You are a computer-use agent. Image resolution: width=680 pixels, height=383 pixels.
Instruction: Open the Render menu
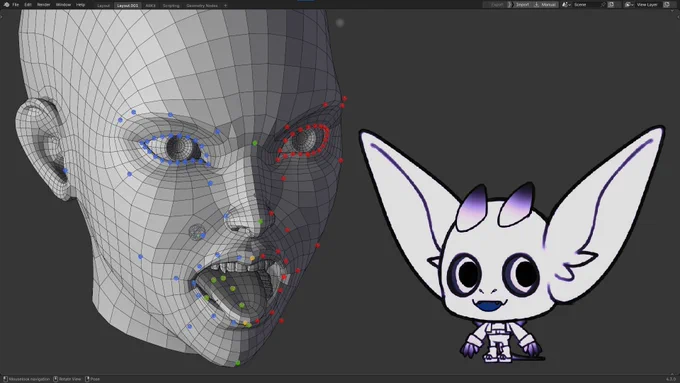pos(43,5)
